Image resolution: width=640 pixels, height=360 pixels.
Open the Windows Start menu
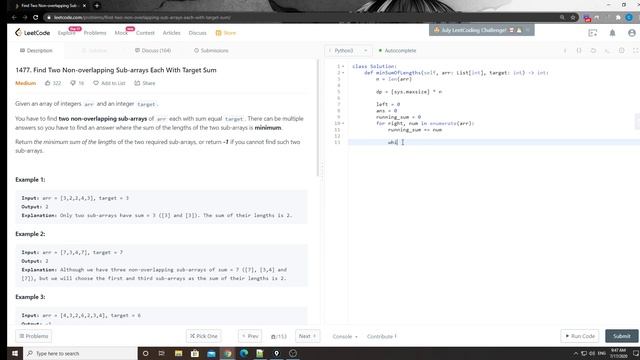click(15, 353)
